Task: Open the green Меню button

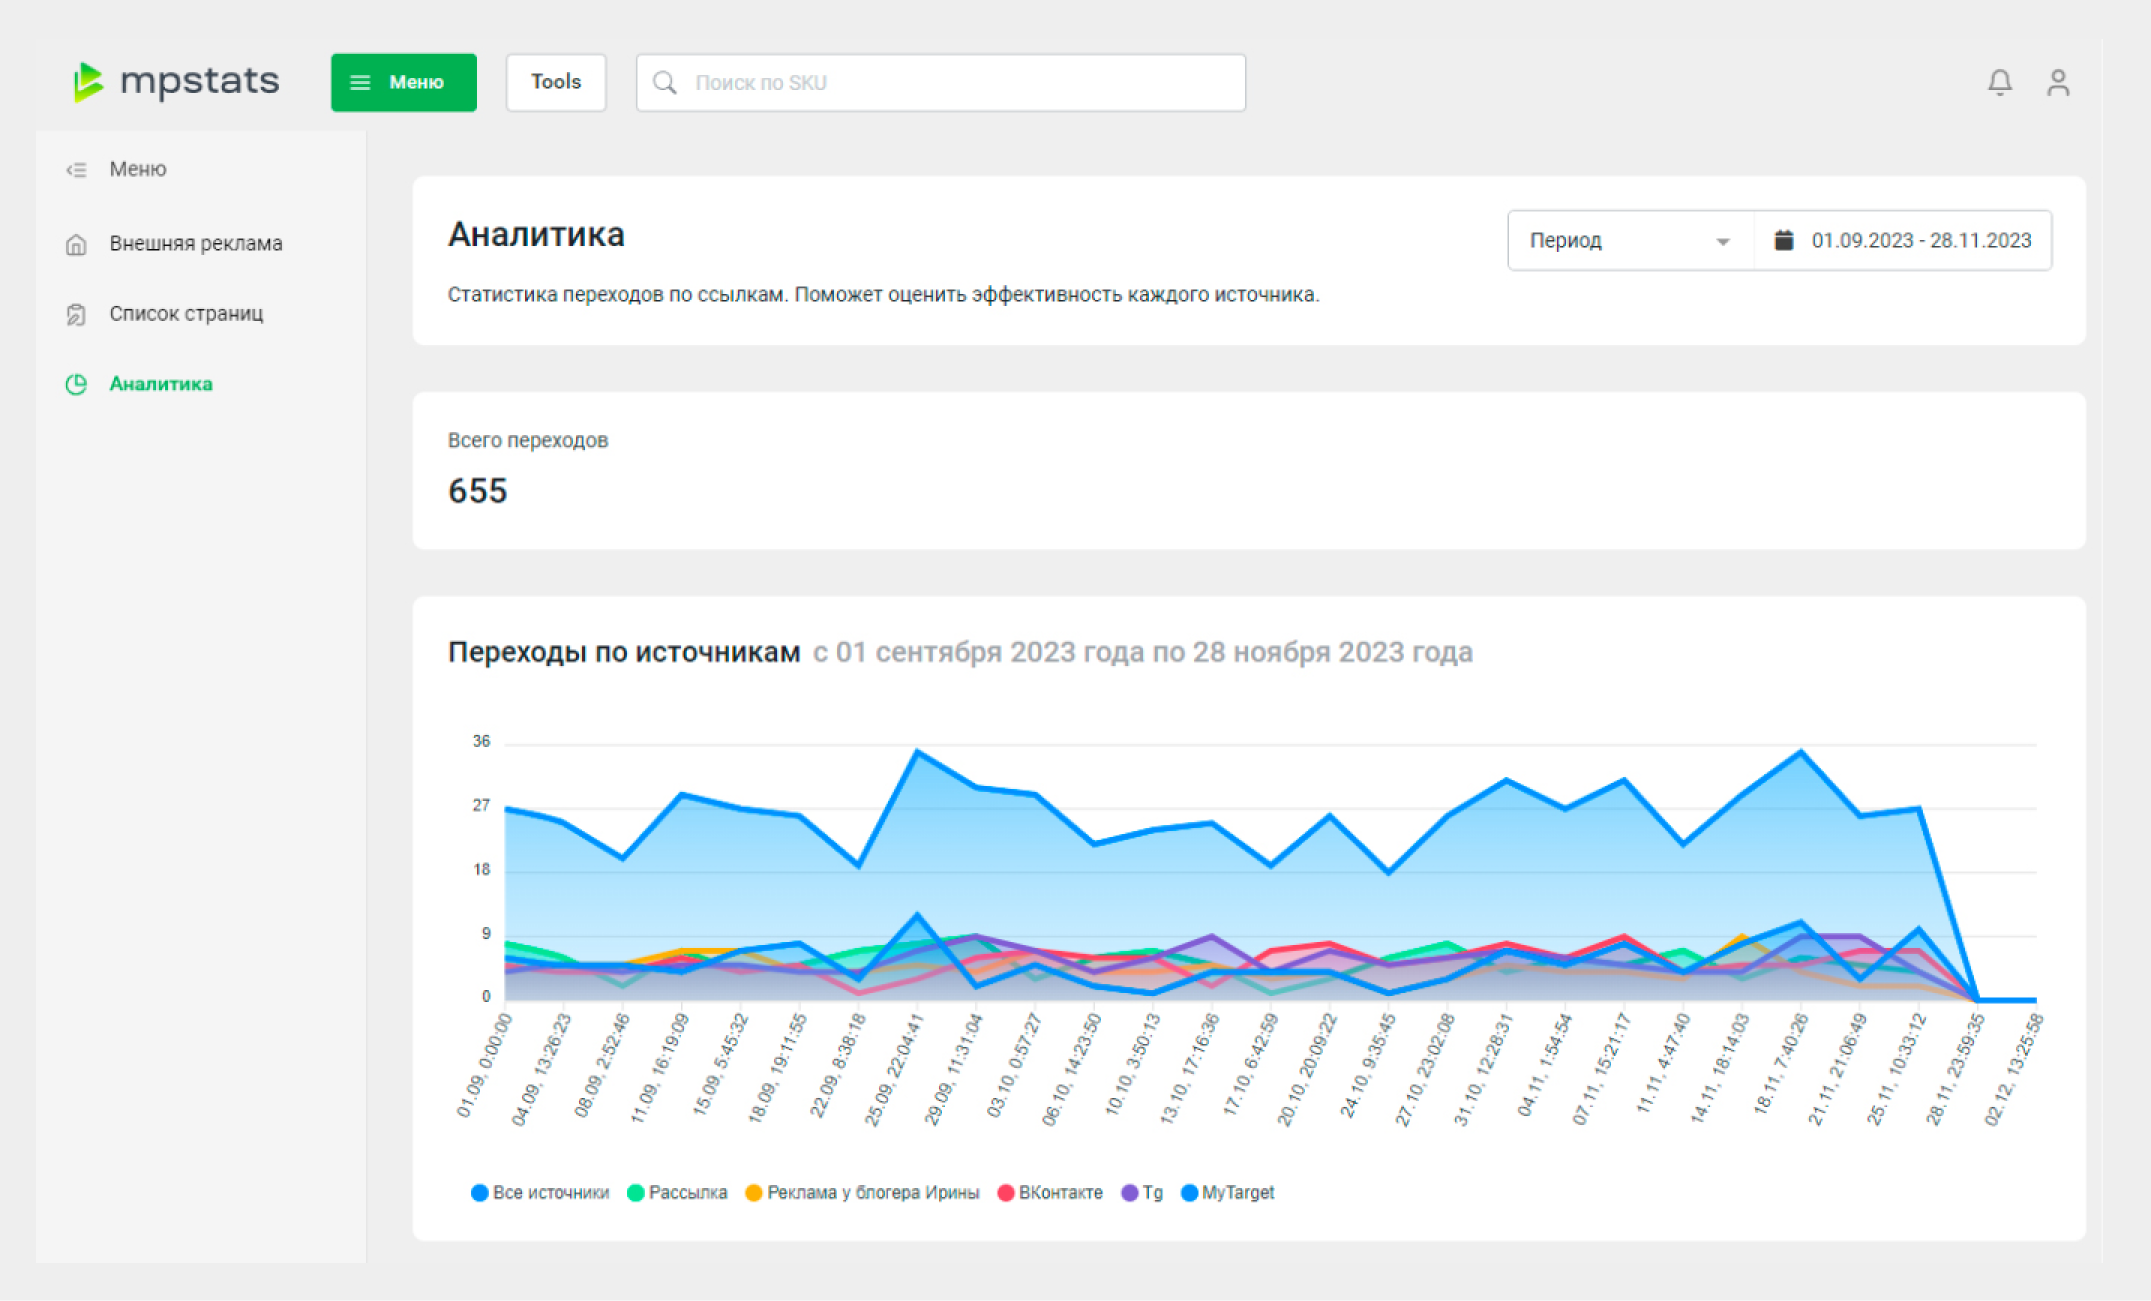Action: [x=404, y=82]
